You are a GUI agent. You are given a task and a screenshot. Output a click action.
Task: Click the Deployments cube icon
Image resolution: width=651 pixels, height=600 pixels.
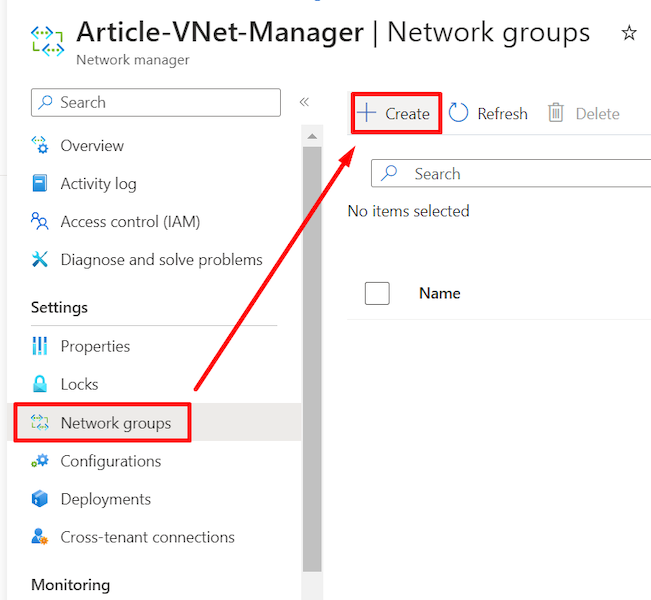(x=40, y=499)
